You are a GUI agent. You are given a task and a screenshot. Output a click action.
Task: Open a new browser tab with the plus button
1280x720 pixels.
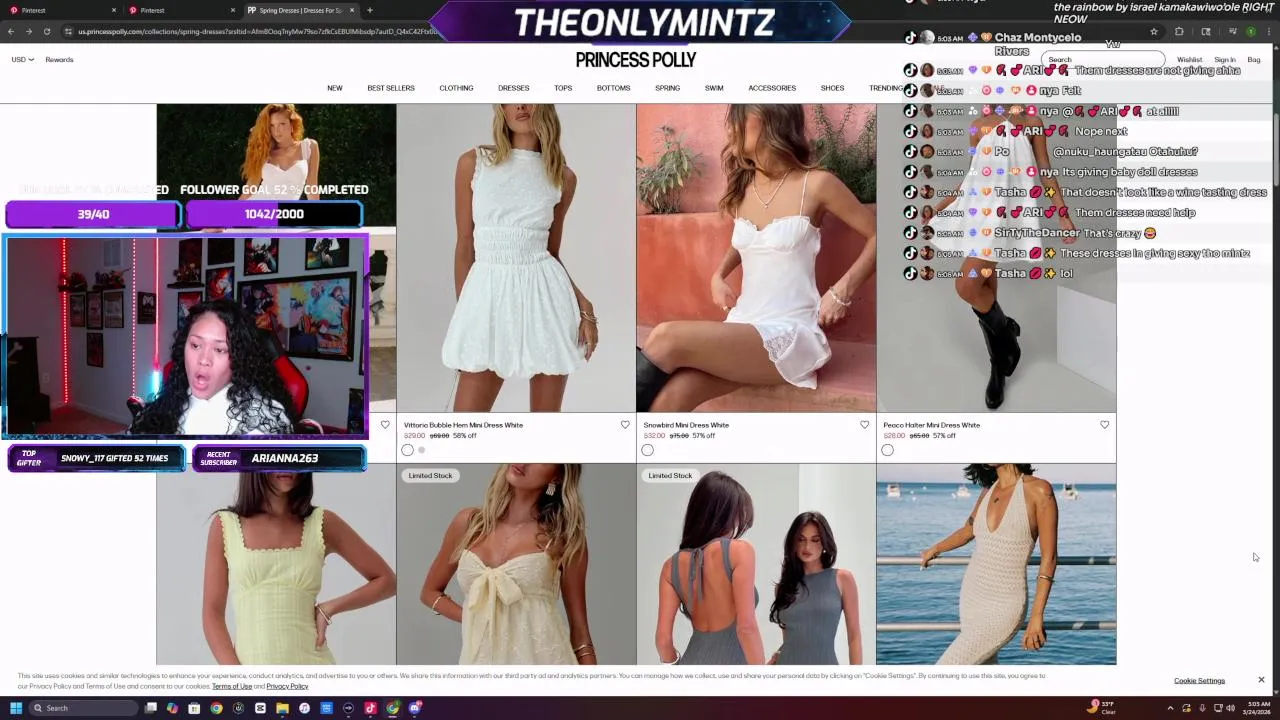(370, 10)
